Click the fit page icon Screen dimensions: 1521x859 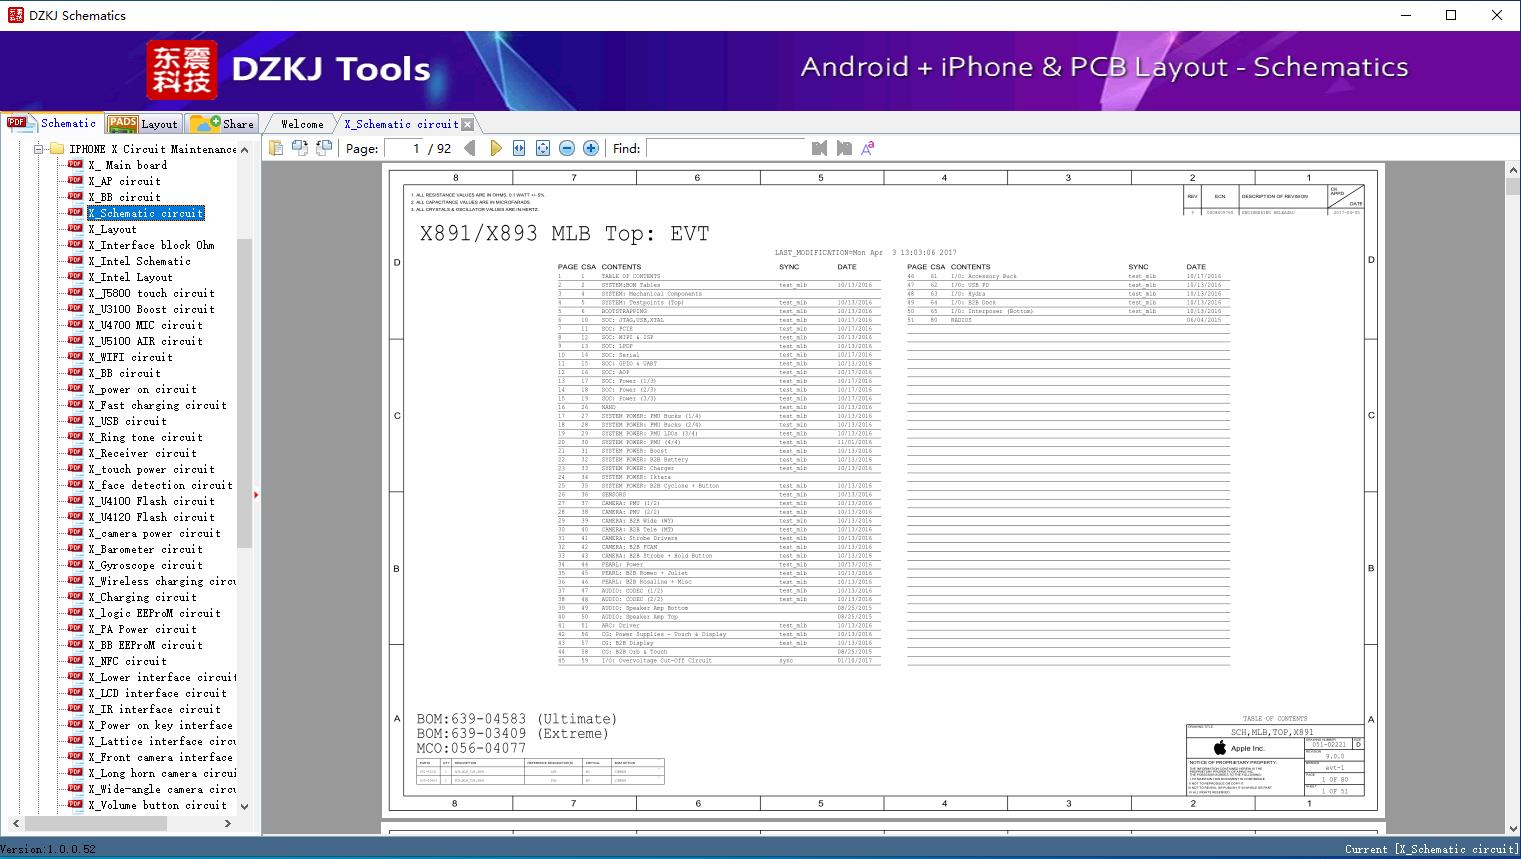tap(543, 148)
